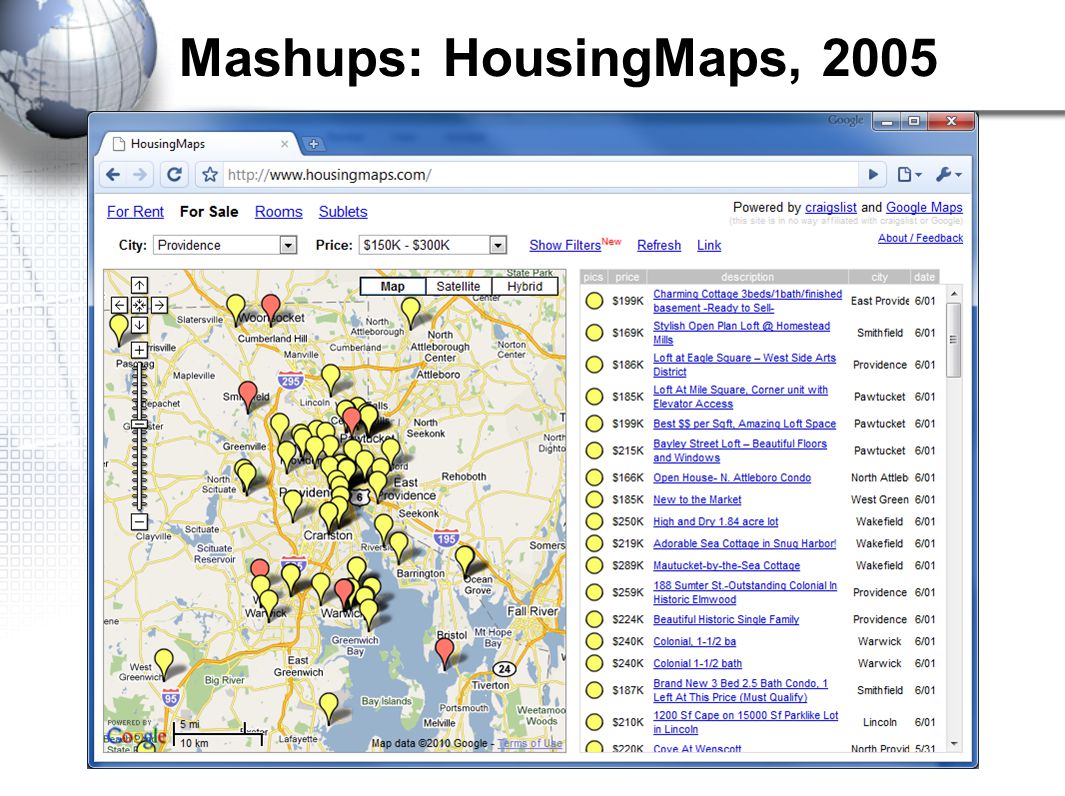Open the craigslist link
This screenshot has height=796, width=1065.
[831, 207]
